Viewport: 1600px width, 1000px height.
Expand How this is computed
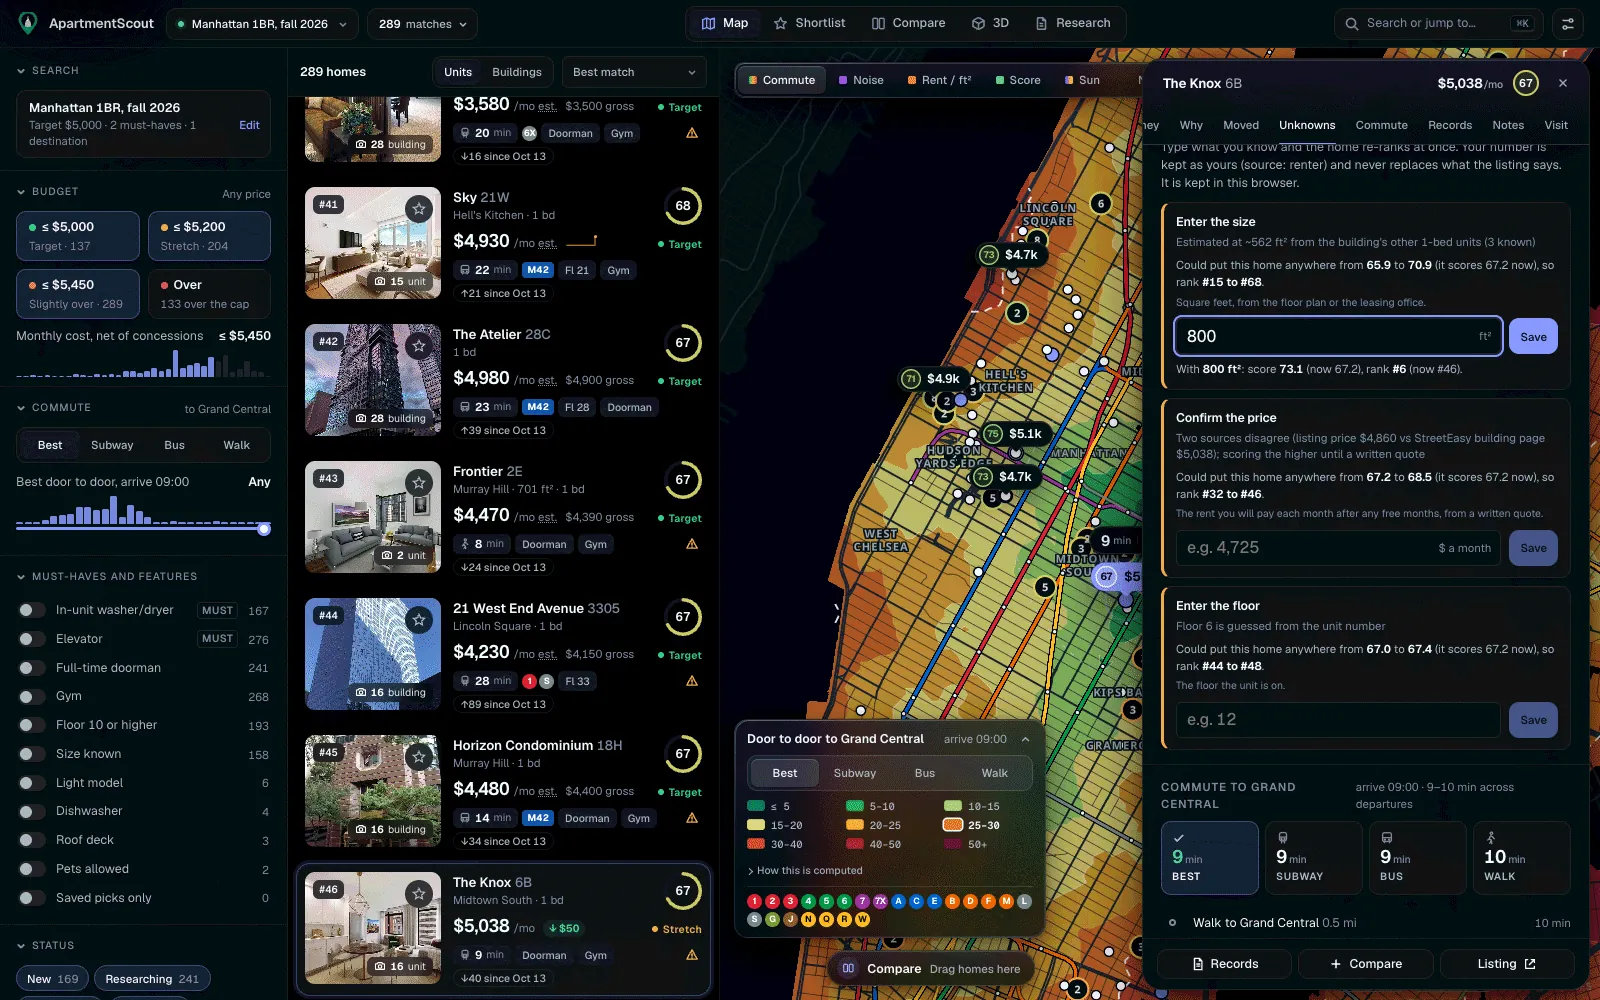(805, 871)
